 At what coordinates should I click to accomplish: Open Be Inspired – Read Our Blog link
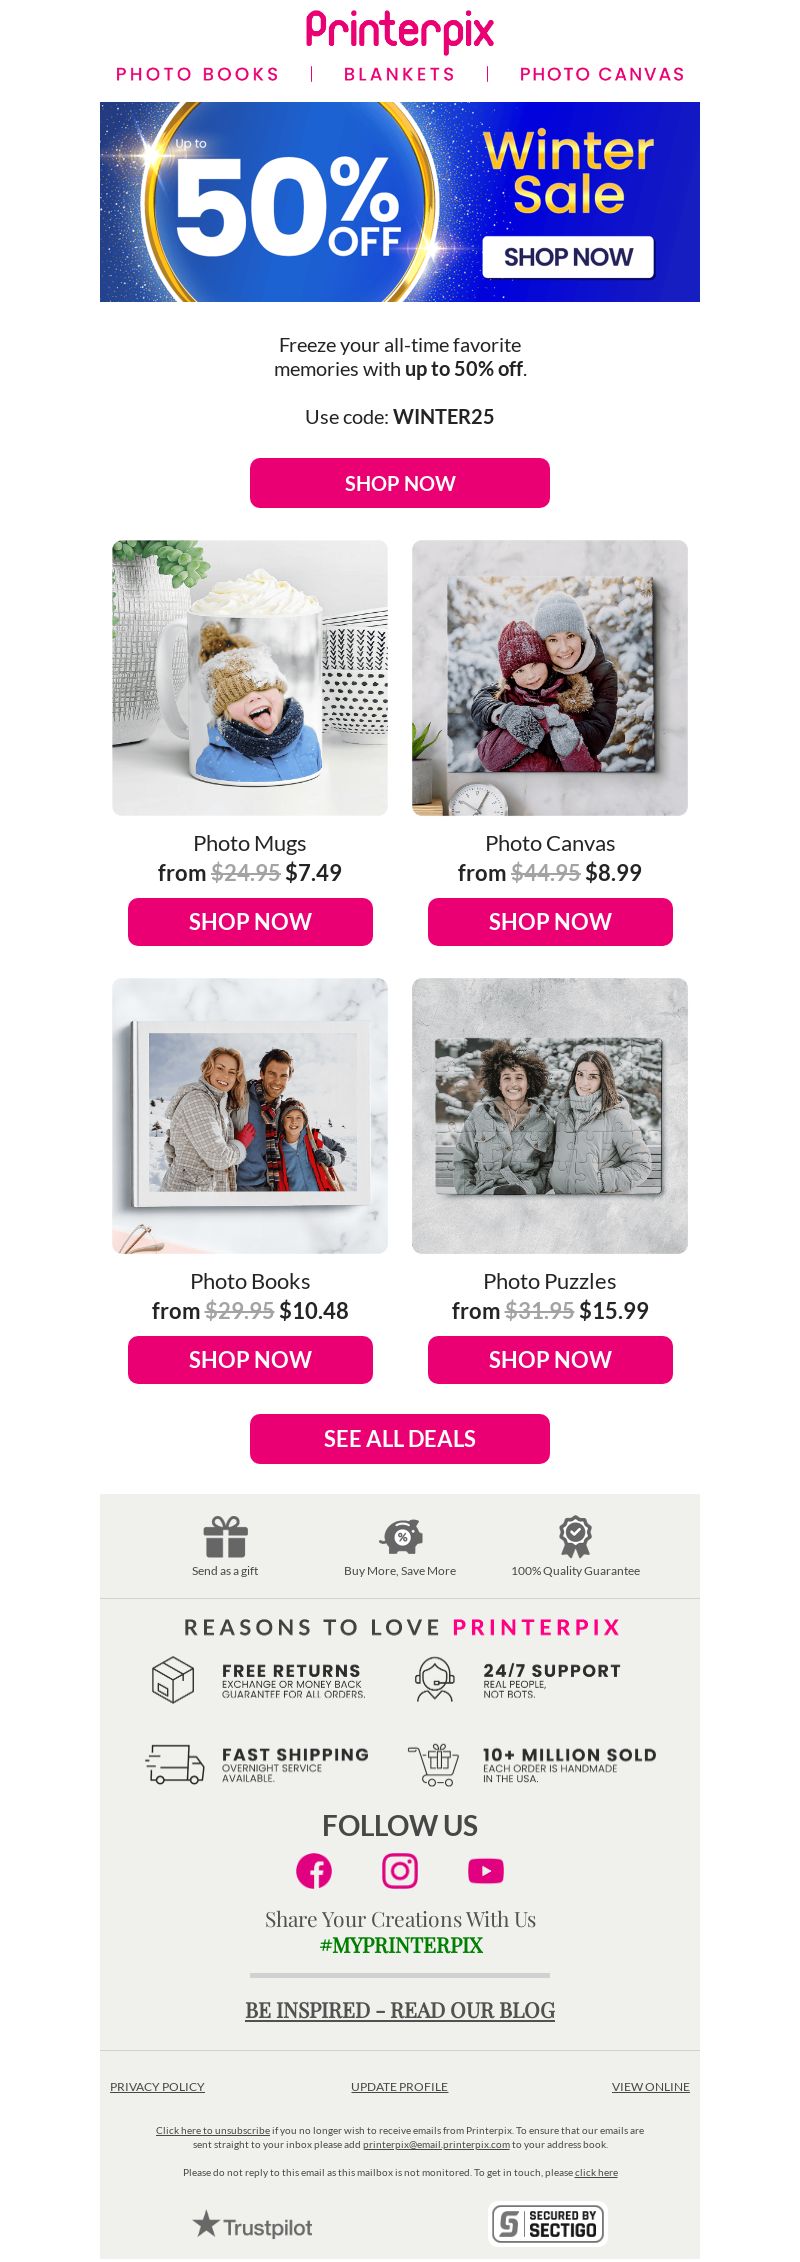click(400, 2010)
